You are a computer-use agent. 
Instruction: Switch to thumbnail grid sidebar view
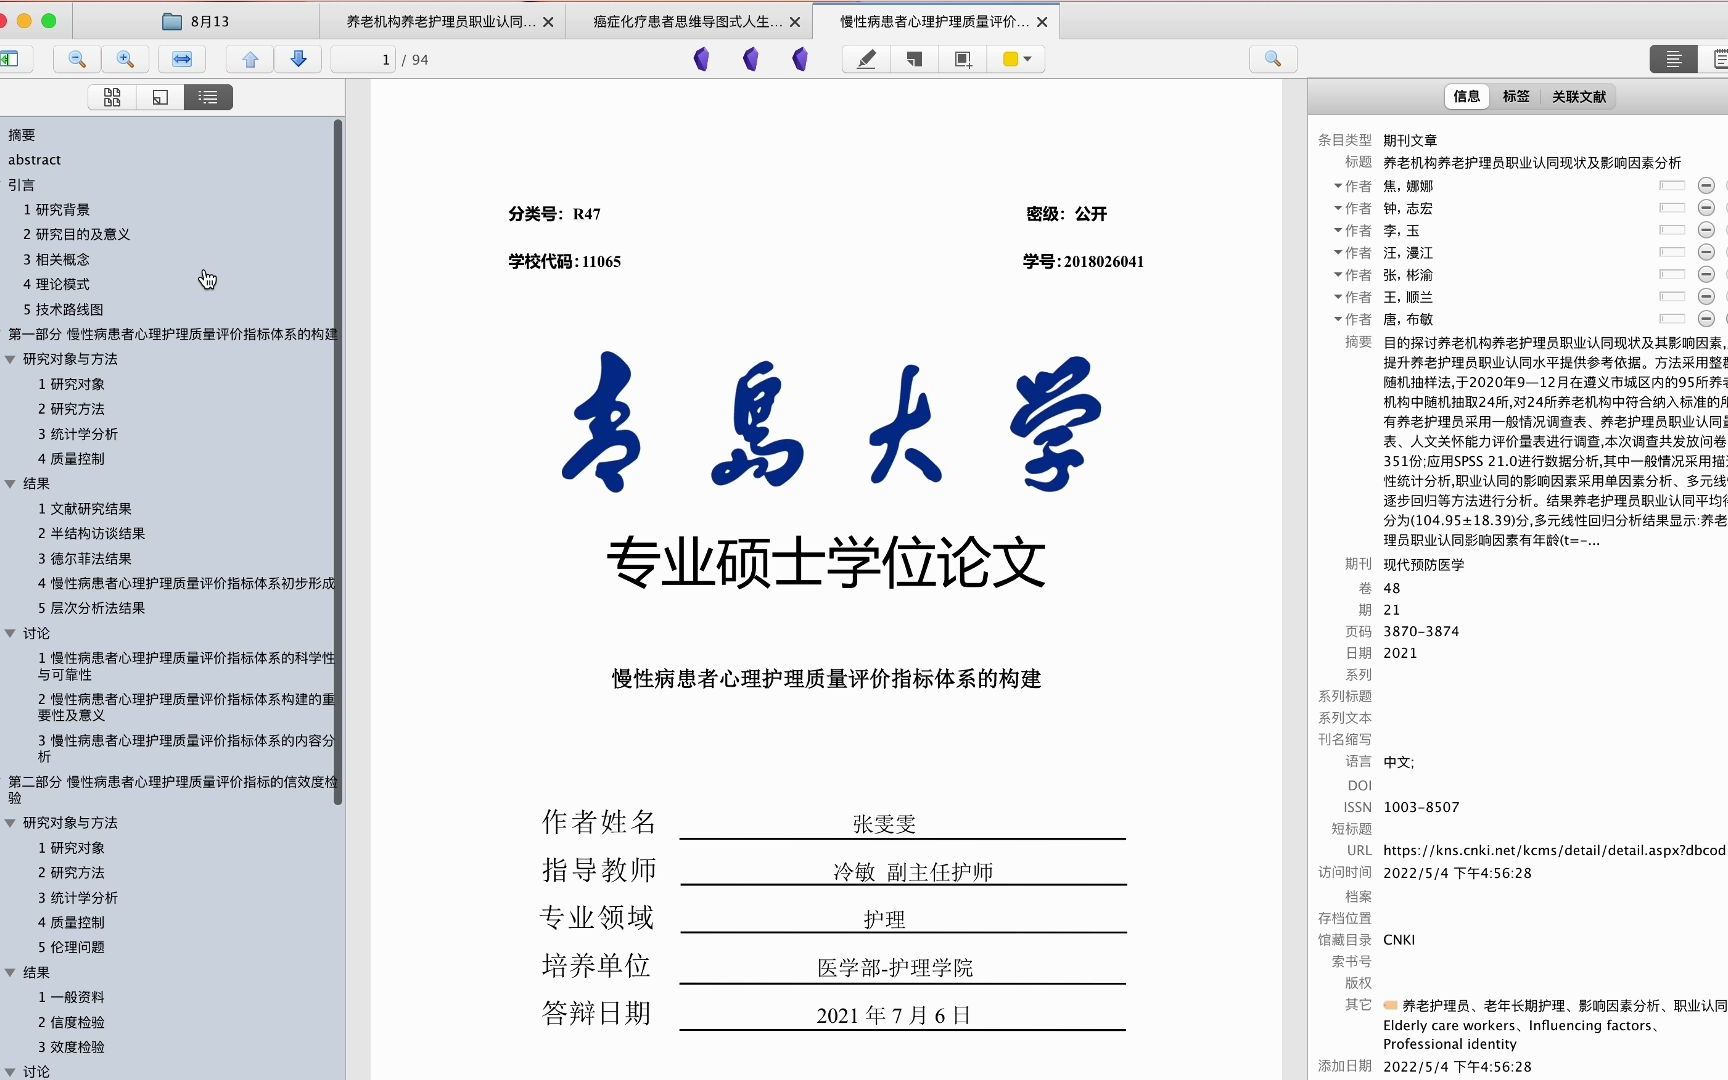click(x=112, y=96)
